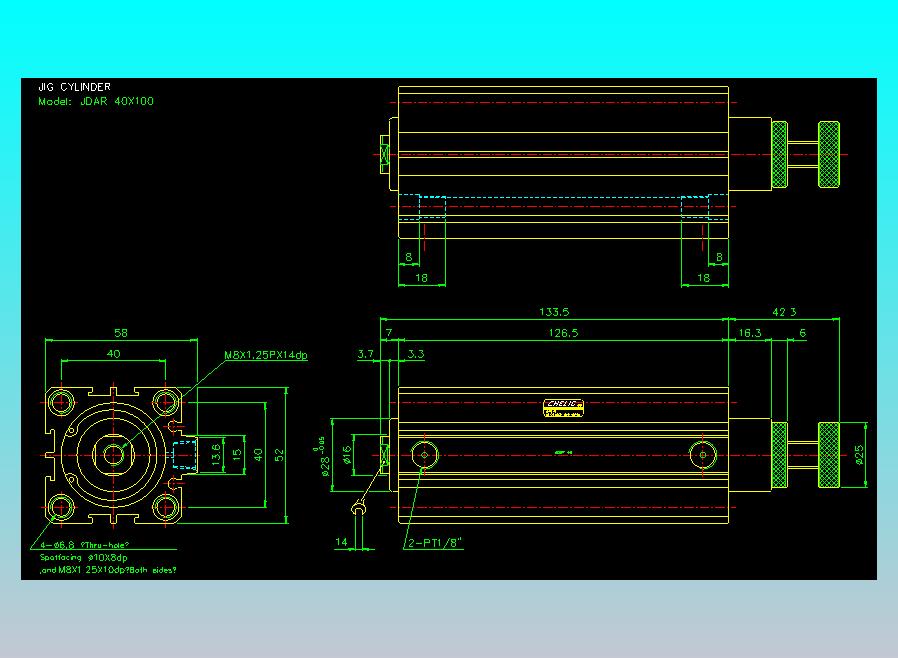Click the yellow CHELIC logo plate
Viewport: 898px width, 658px height.
point(563,408)
